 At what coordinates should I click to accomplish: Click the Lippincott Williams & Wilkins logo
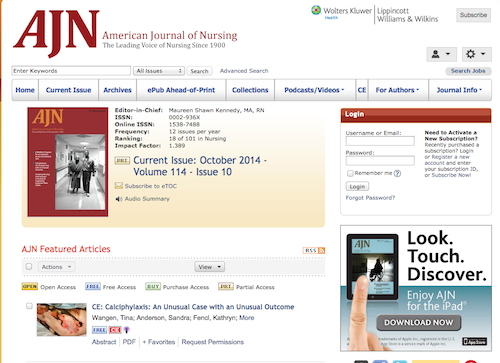pyautogui.click(x=407, y=15)
